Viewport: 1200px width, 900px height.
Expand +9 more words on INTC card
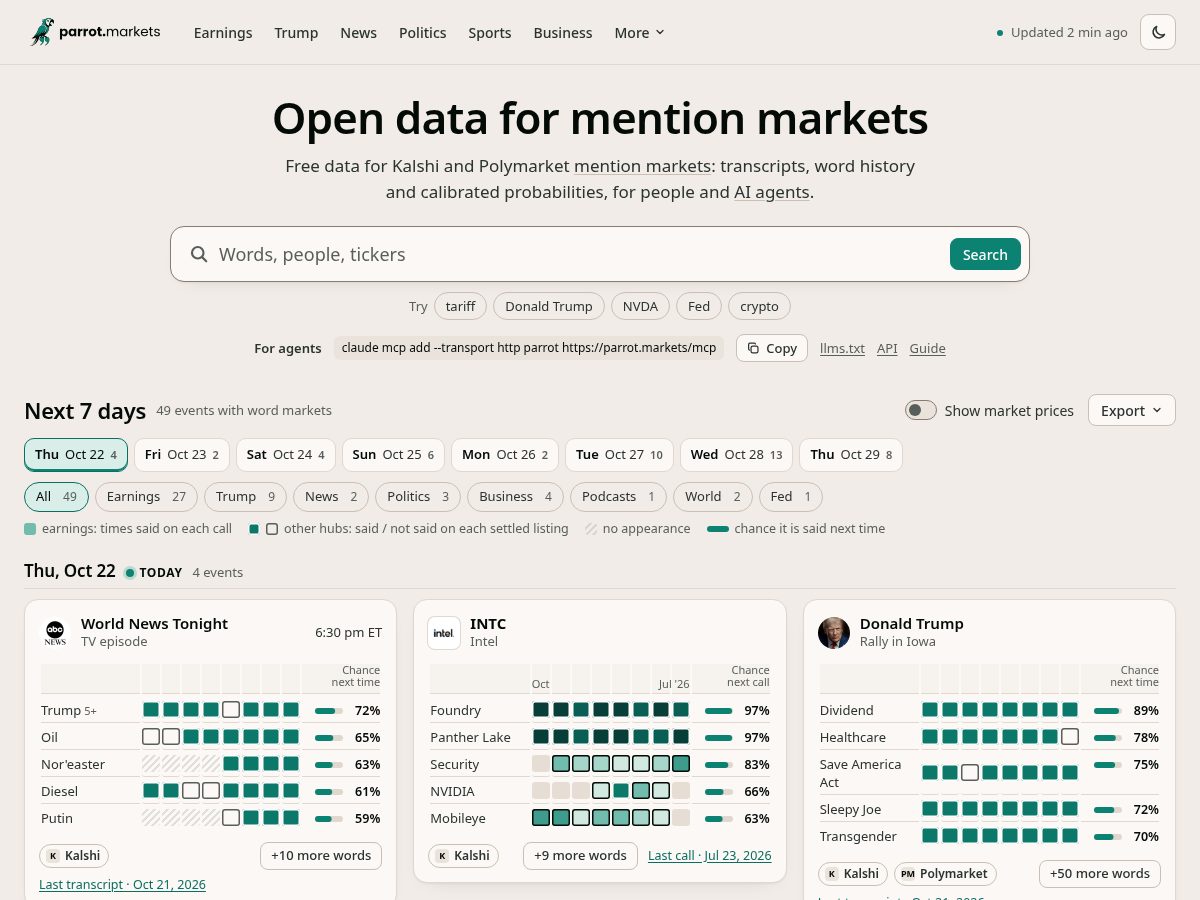pos(580,855)
